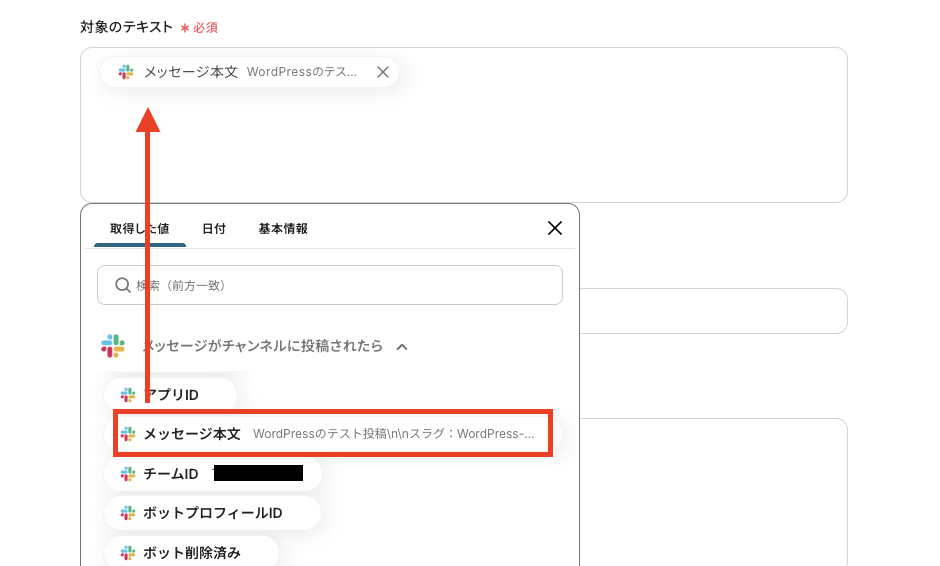Select the メッセージ本文 value in the list
Viewport: 940px width, 566px height.
tap(333, 433)
